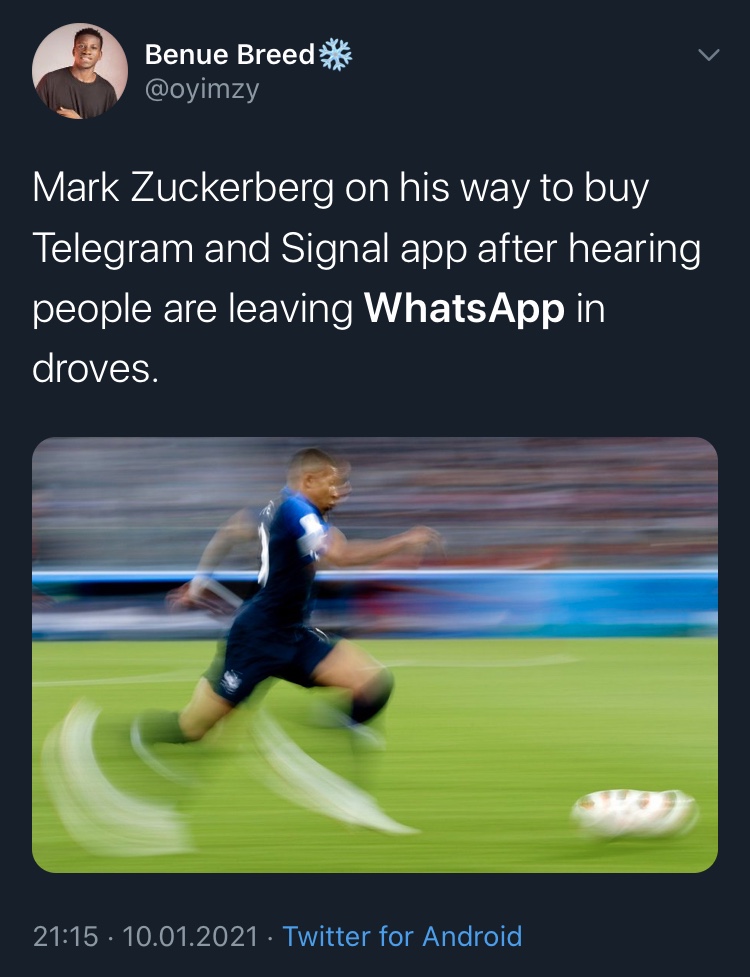Click the white armband on player's arm
Screen dimensions: 750x977
pos(311,535)
